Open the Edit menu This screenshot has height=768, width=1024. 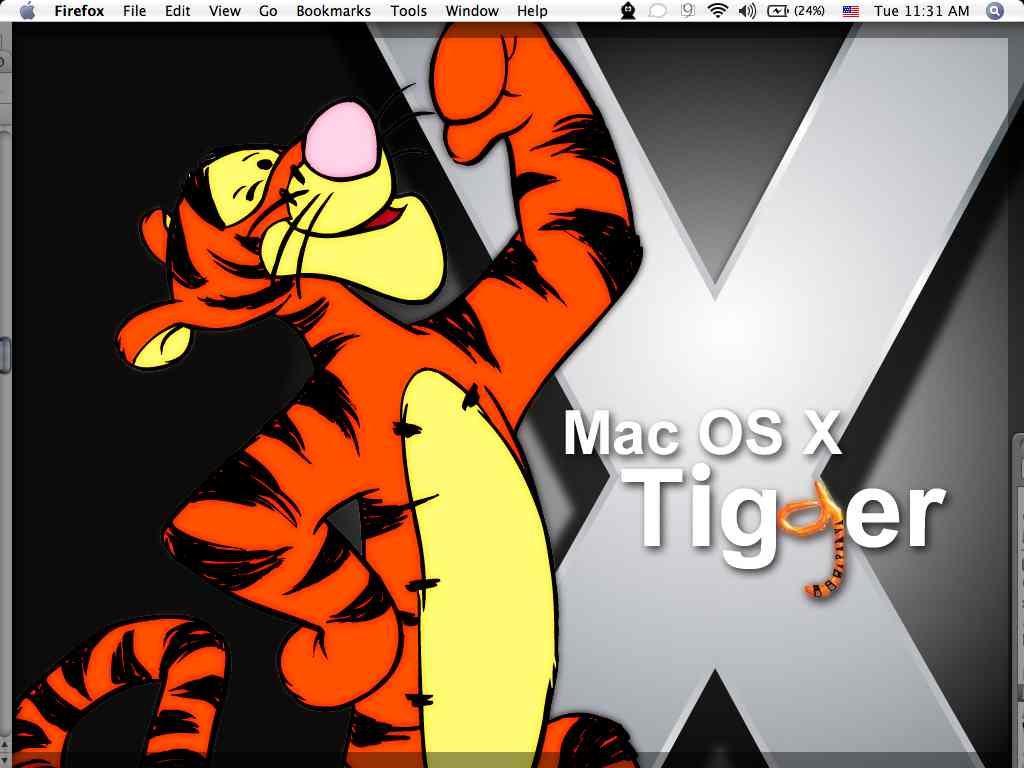click(178, 11)
